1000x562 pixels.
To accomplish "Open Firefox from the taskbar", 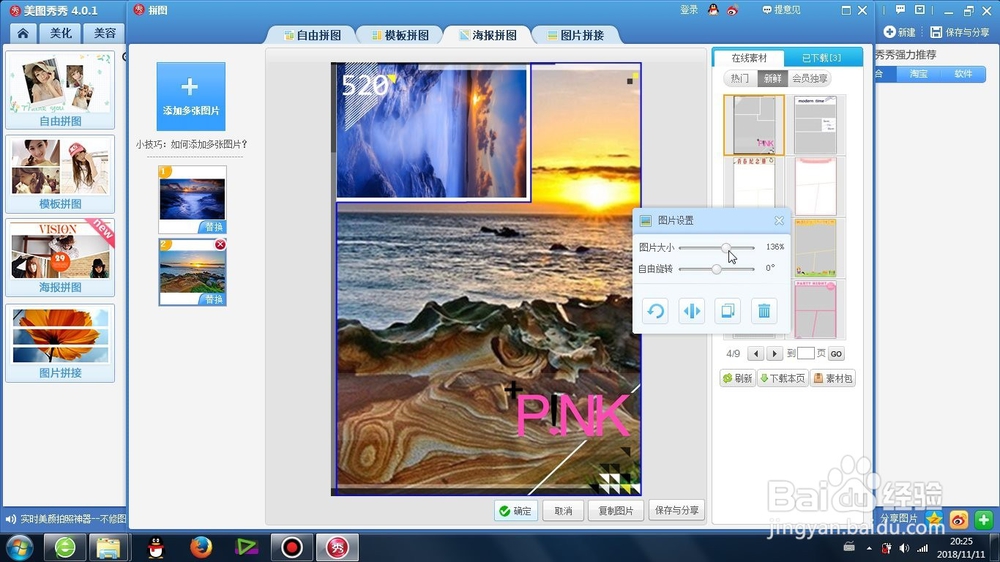I will (201, 547).
